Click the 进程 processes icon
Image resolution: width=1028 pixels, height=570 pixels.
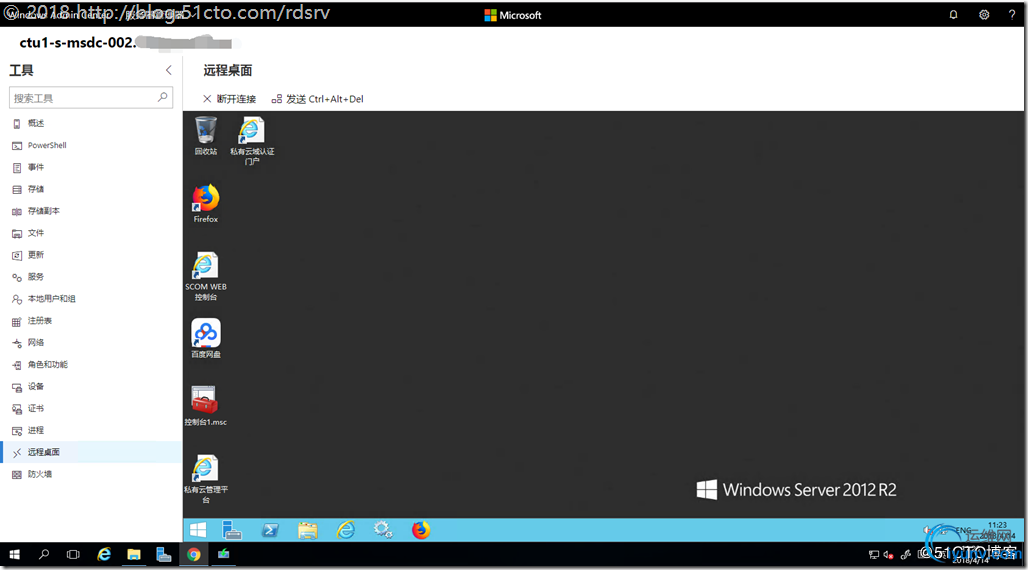(17, 431)
